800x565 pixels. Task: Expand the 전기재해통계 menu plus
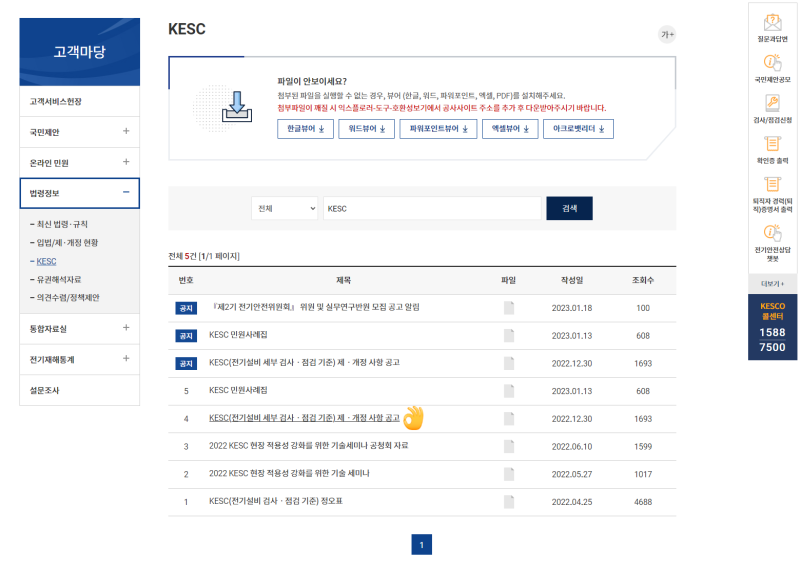pyautogui.click(x=126, y=358)
